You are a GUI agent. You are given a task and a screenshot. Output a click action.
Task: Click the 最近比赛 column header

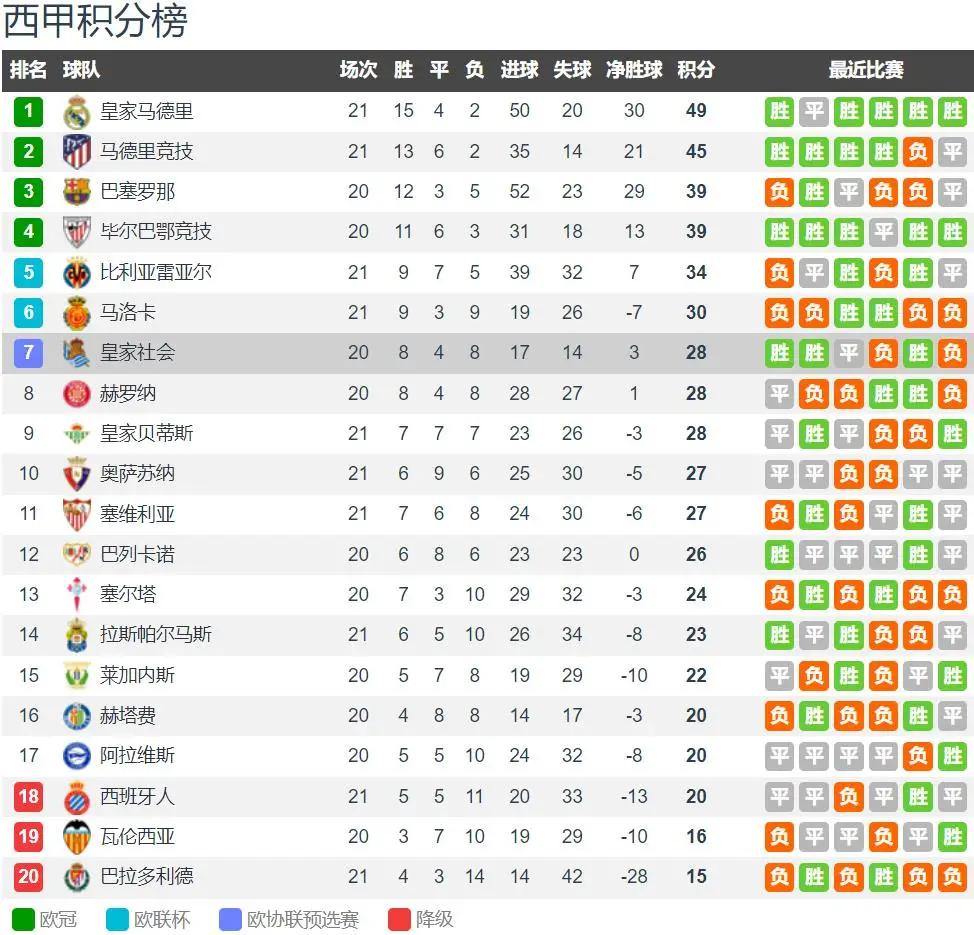(x=866, y=70)
